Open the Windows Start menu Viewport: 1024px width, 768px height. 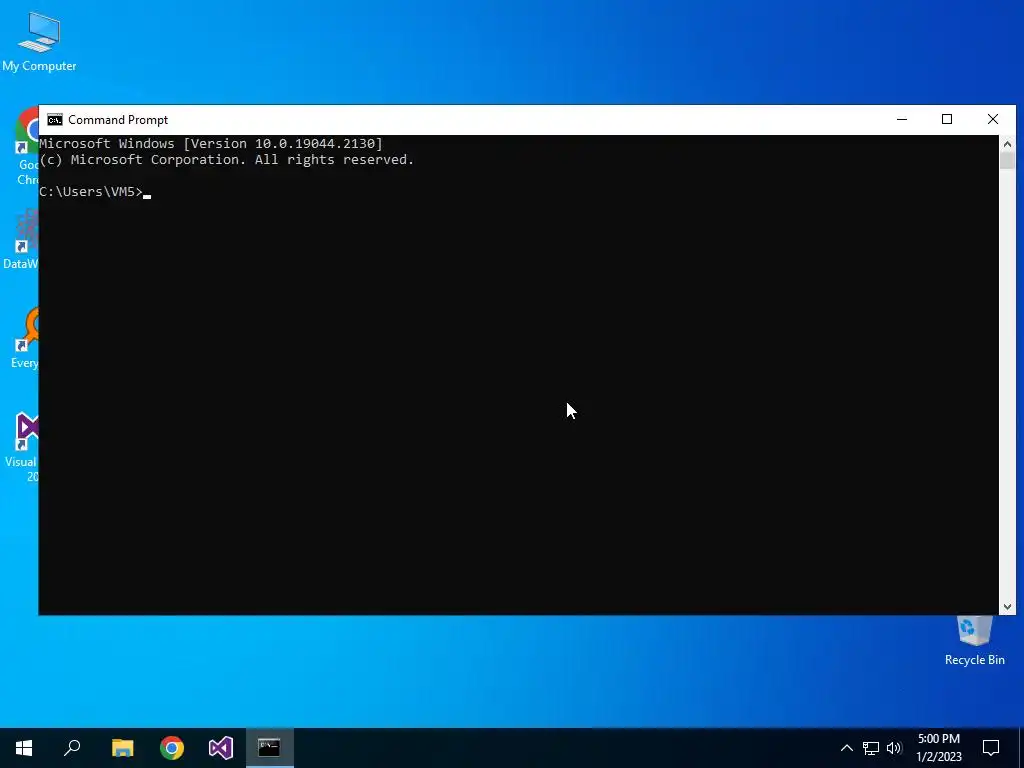coord(24,748)
